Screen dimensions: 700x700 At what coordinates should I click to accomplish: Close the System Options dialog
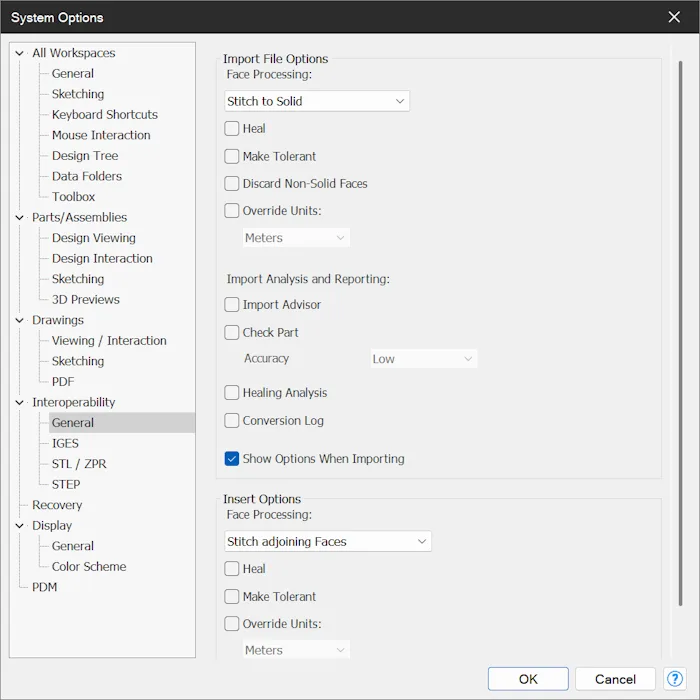[674, 17]
